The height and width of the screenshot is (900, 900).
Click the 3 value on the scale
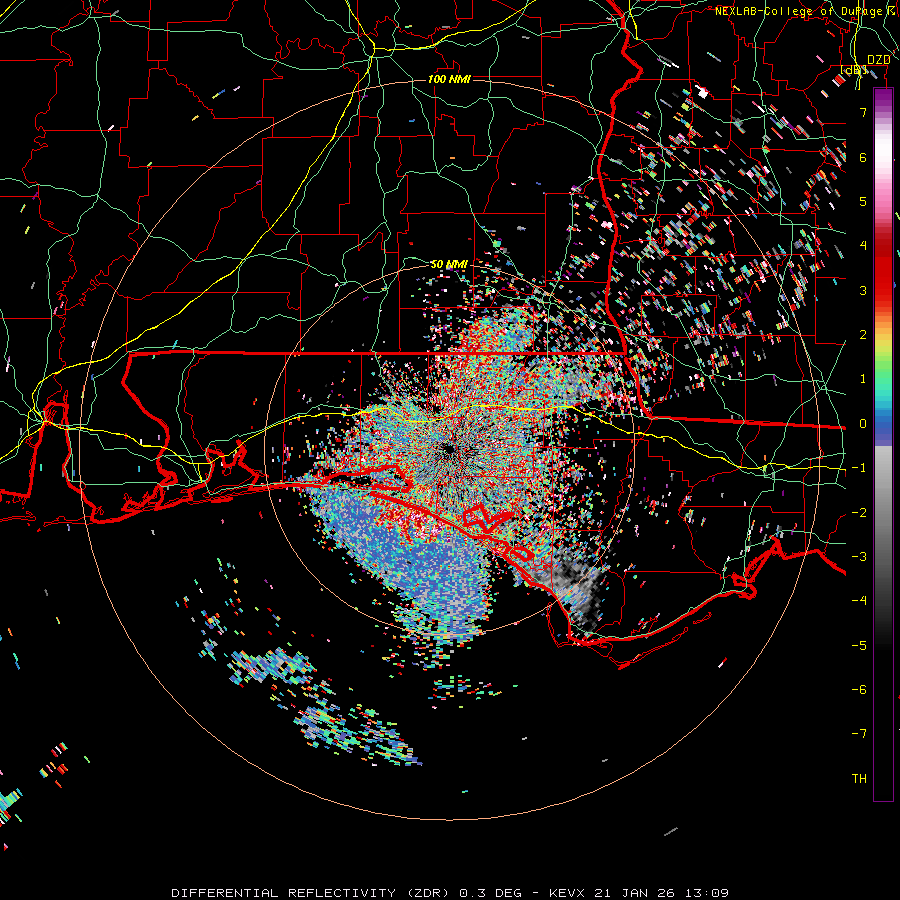(863, 290)
